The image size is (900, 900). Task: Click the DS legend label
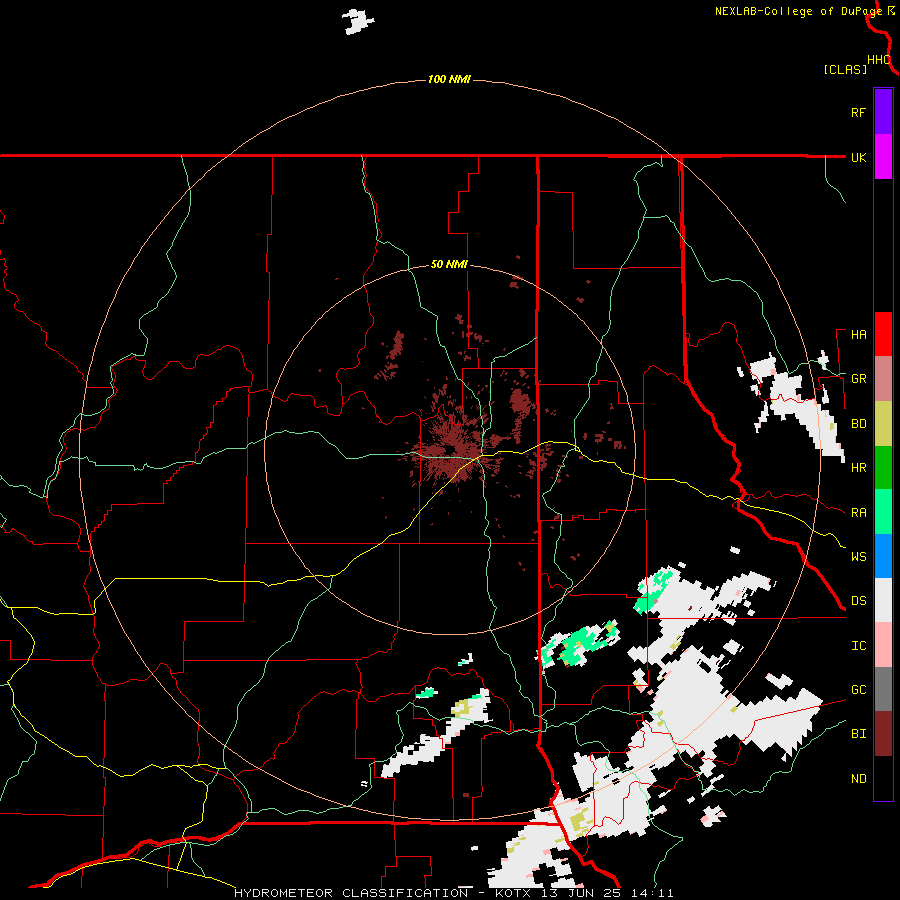coord(858,601)
